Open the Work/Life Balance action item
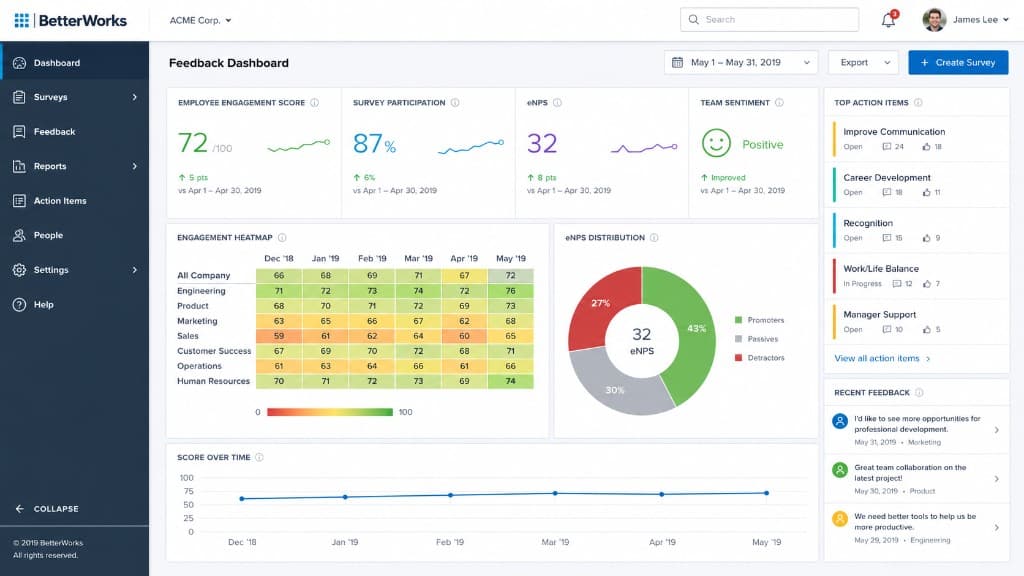The image size is (1024, 576). (x=917, y=276)
